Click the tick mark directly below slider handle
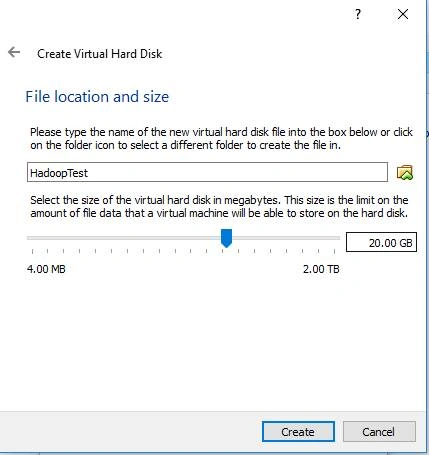Screen dimensions: 429x455 223,251
